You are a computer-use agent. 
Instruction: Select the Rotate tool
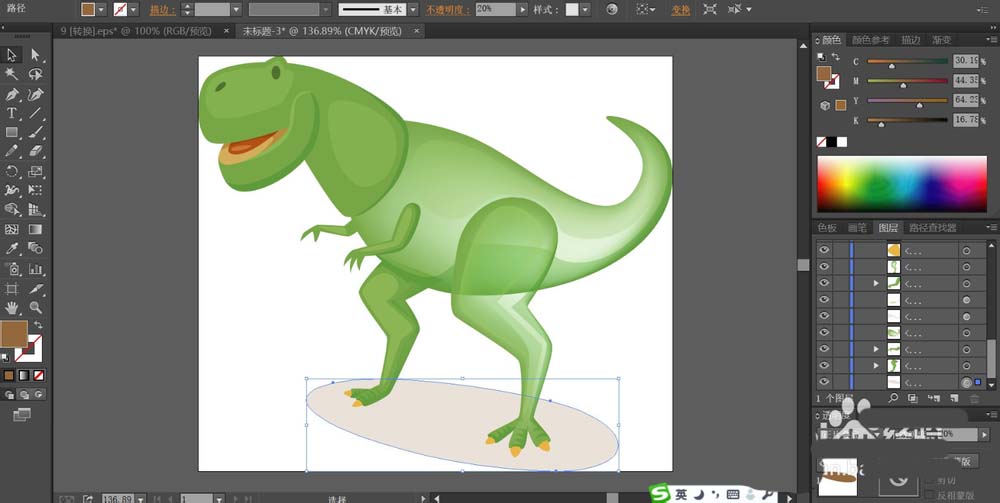(x=13, y=171)
